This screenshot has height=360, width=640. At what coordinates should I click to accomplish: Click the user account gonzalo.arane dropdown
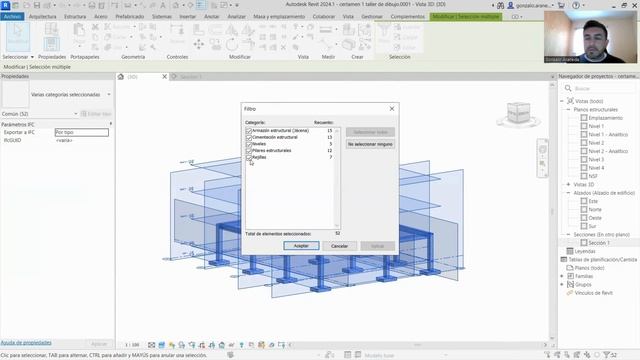[531, 5]
